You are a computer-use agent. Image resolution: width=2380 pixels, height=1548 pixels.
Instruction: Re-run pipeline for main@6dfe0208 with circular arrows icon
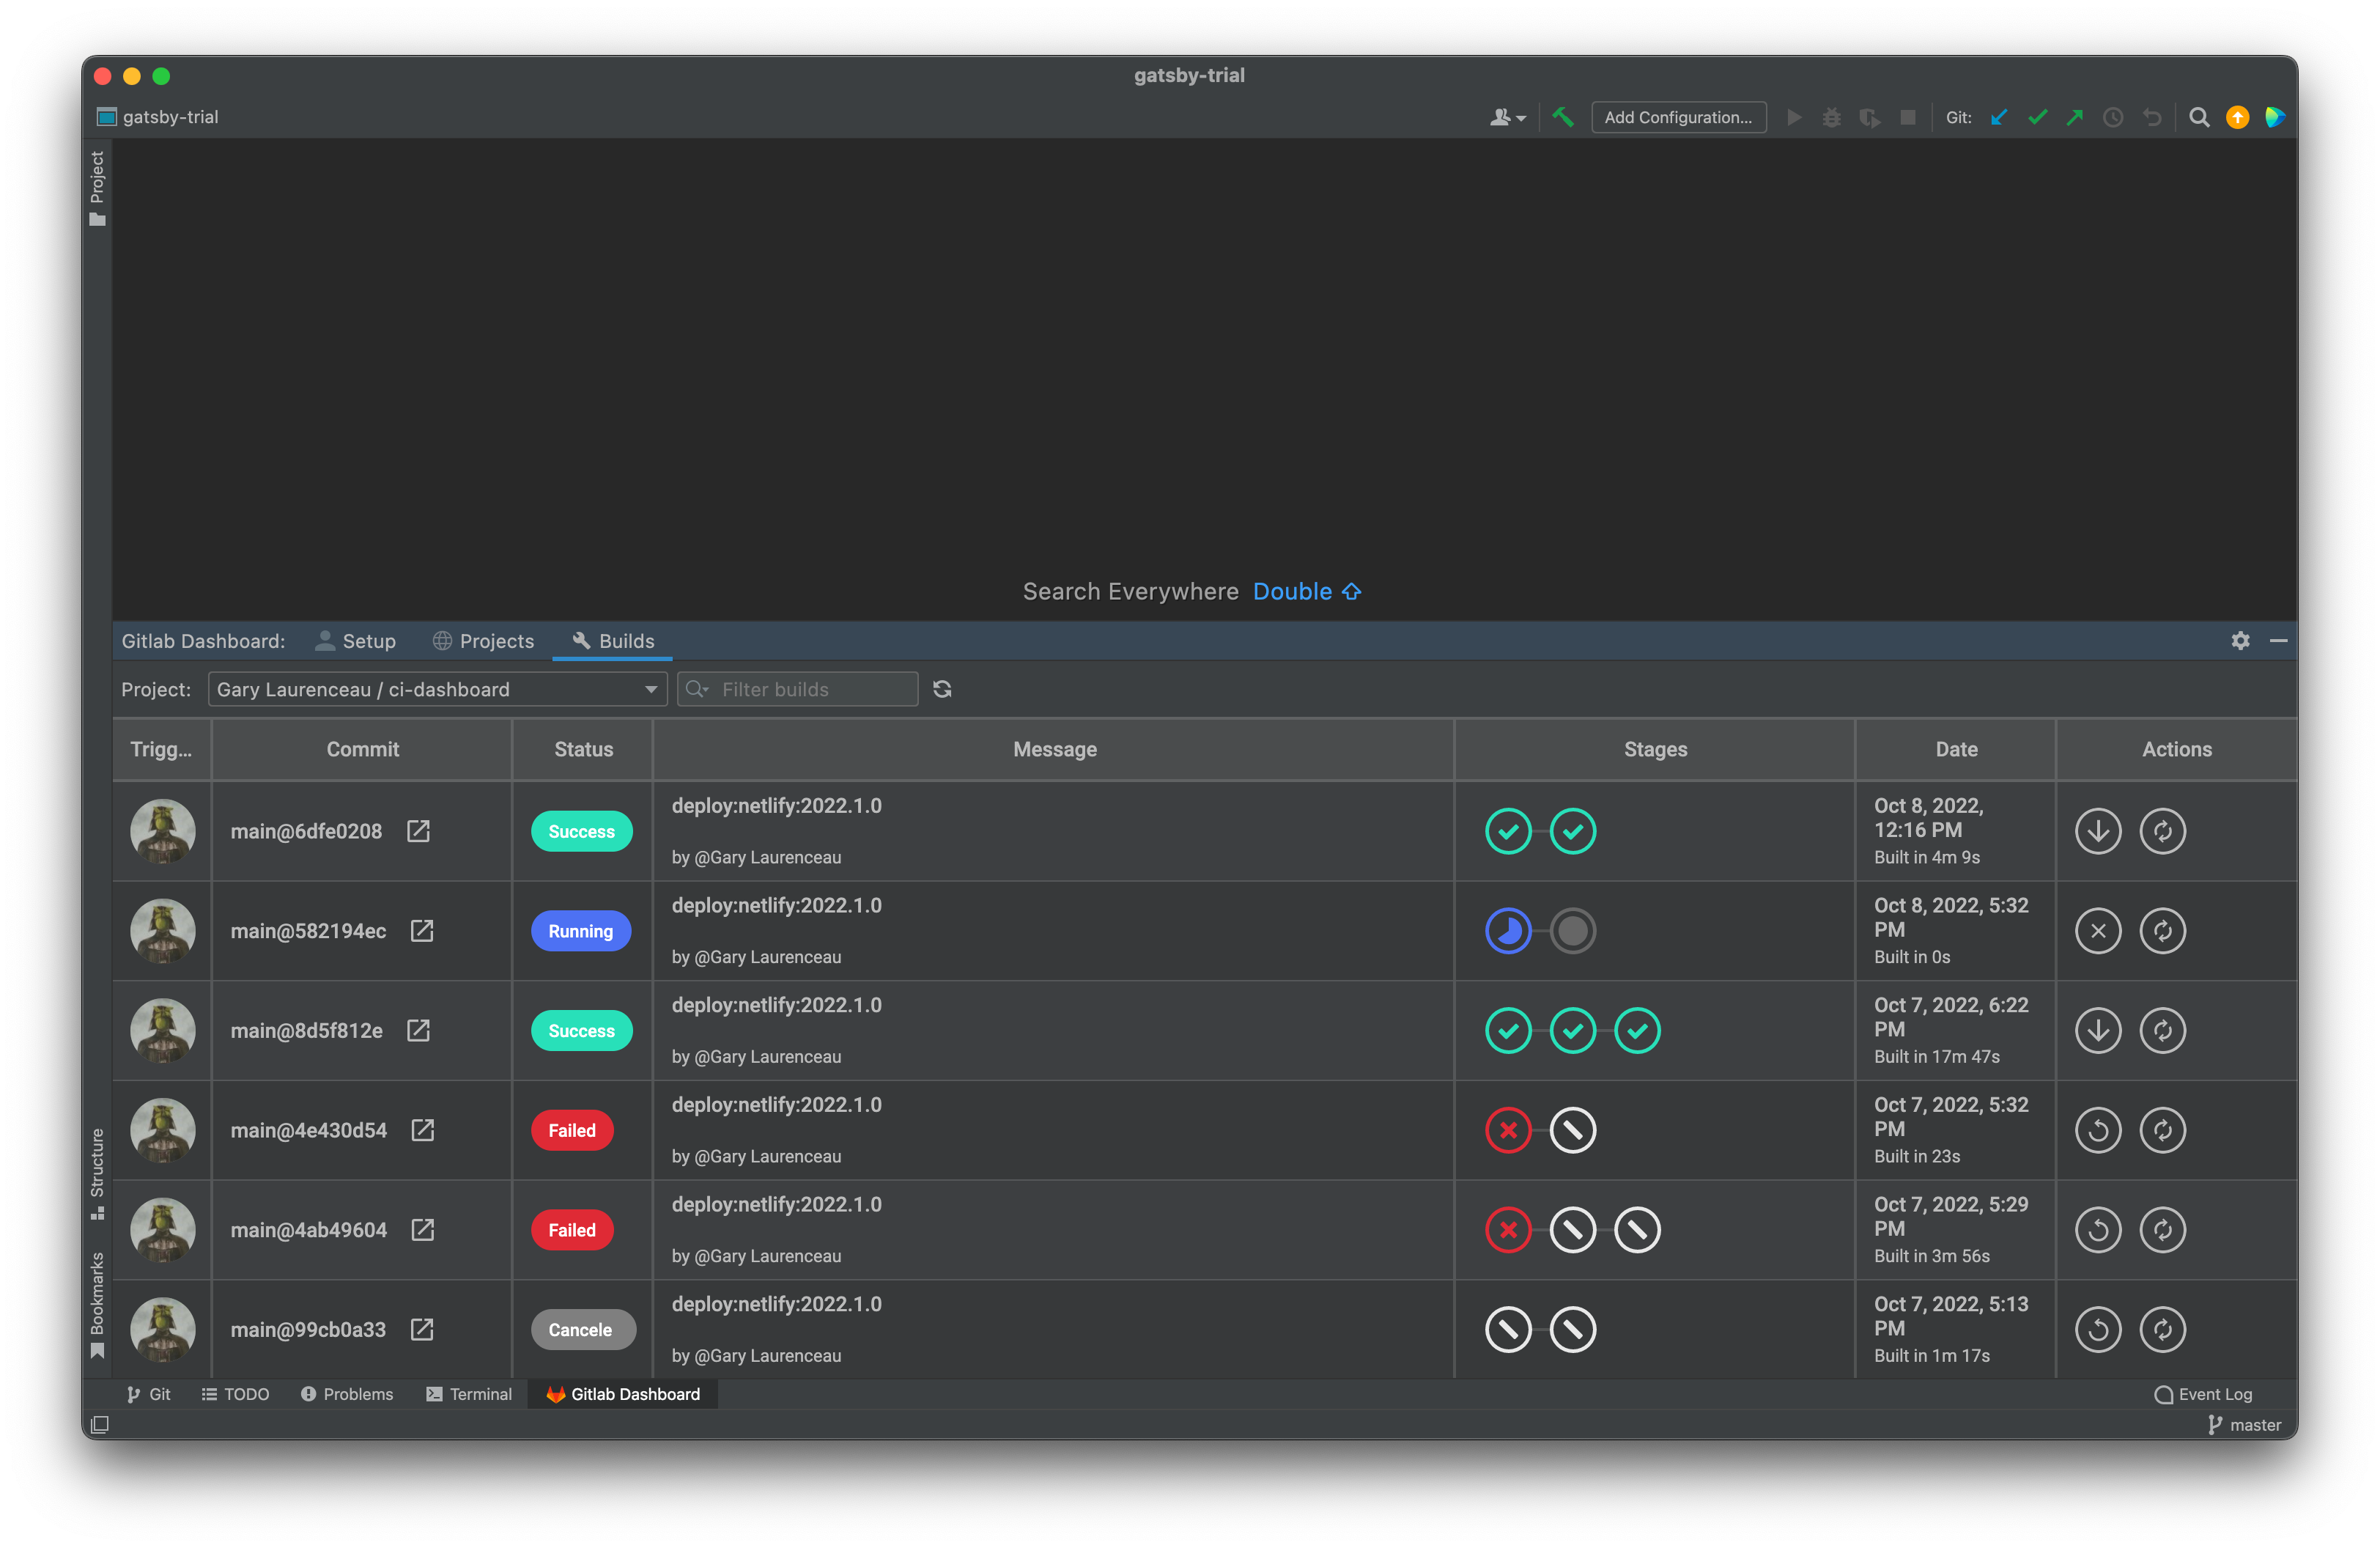[2162, 831]
